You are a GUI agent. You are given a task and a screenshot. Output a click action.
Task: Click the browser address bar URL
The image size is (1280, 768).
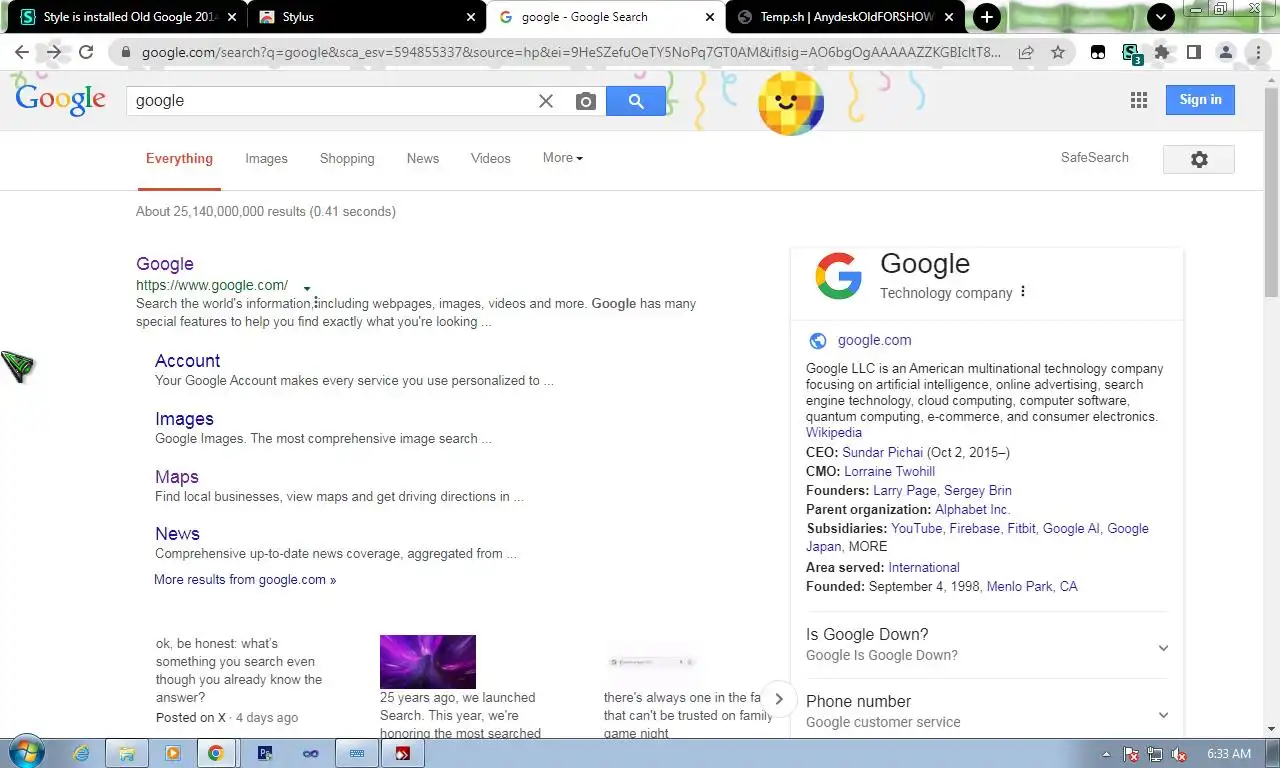pyautogui.click(x=570, y=52)
